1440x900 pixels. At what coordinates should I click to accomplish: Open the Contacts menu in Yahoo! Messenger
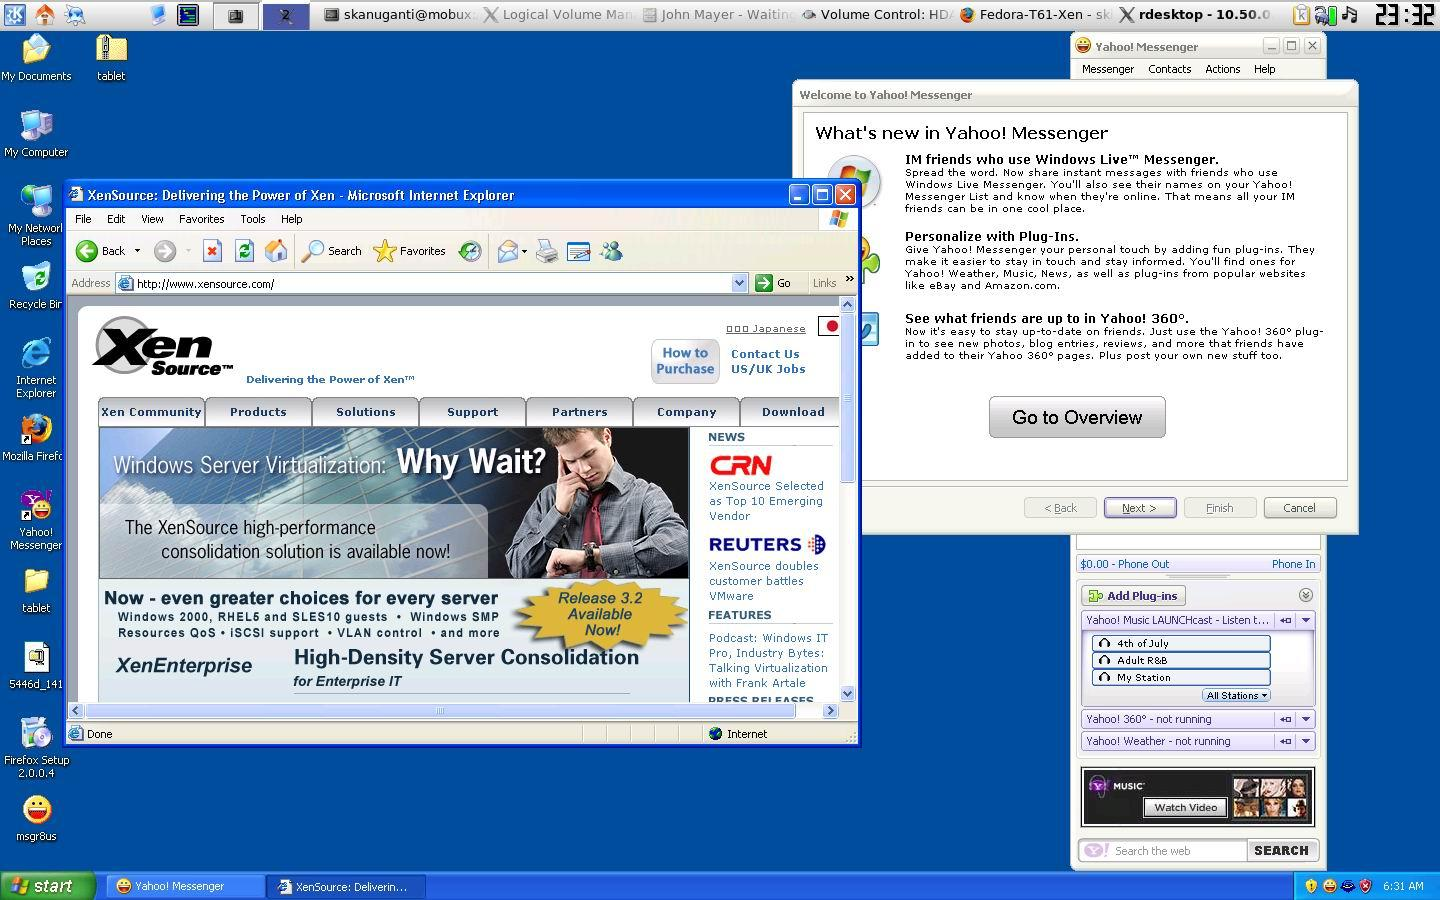tap(1169, 69)
